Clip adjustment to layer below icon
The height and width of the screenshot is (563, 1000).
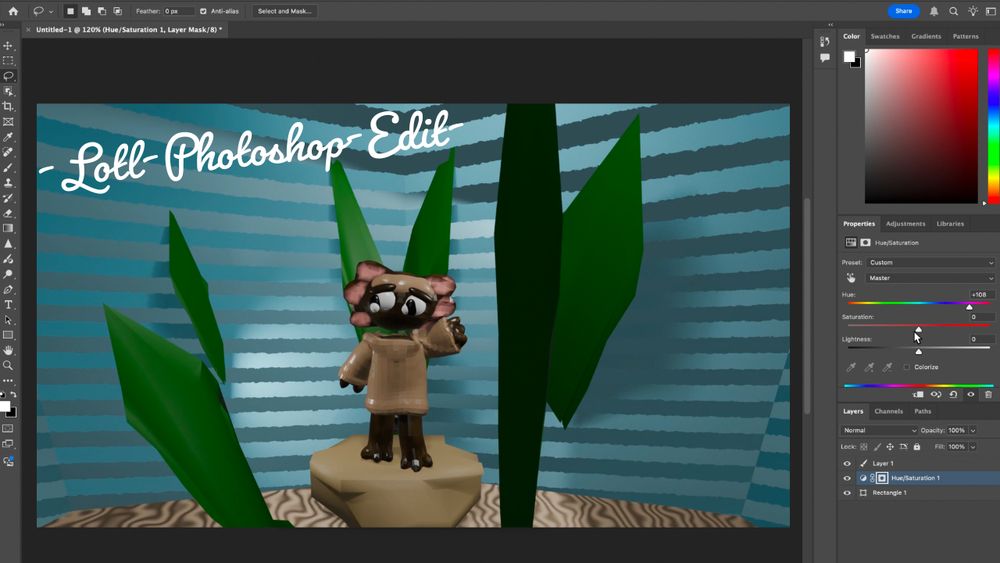[918, 395]
